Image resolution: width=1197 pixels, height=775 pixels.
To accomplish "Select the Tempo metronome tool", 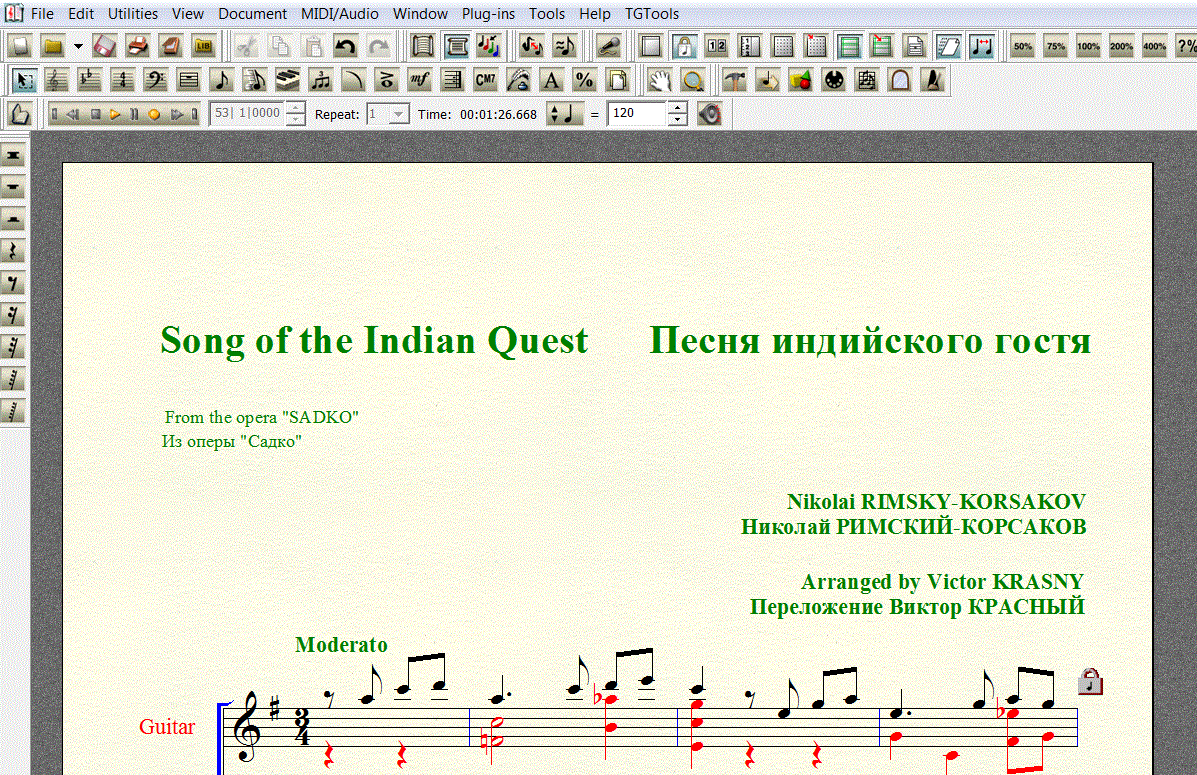I will tap(933, 80).
